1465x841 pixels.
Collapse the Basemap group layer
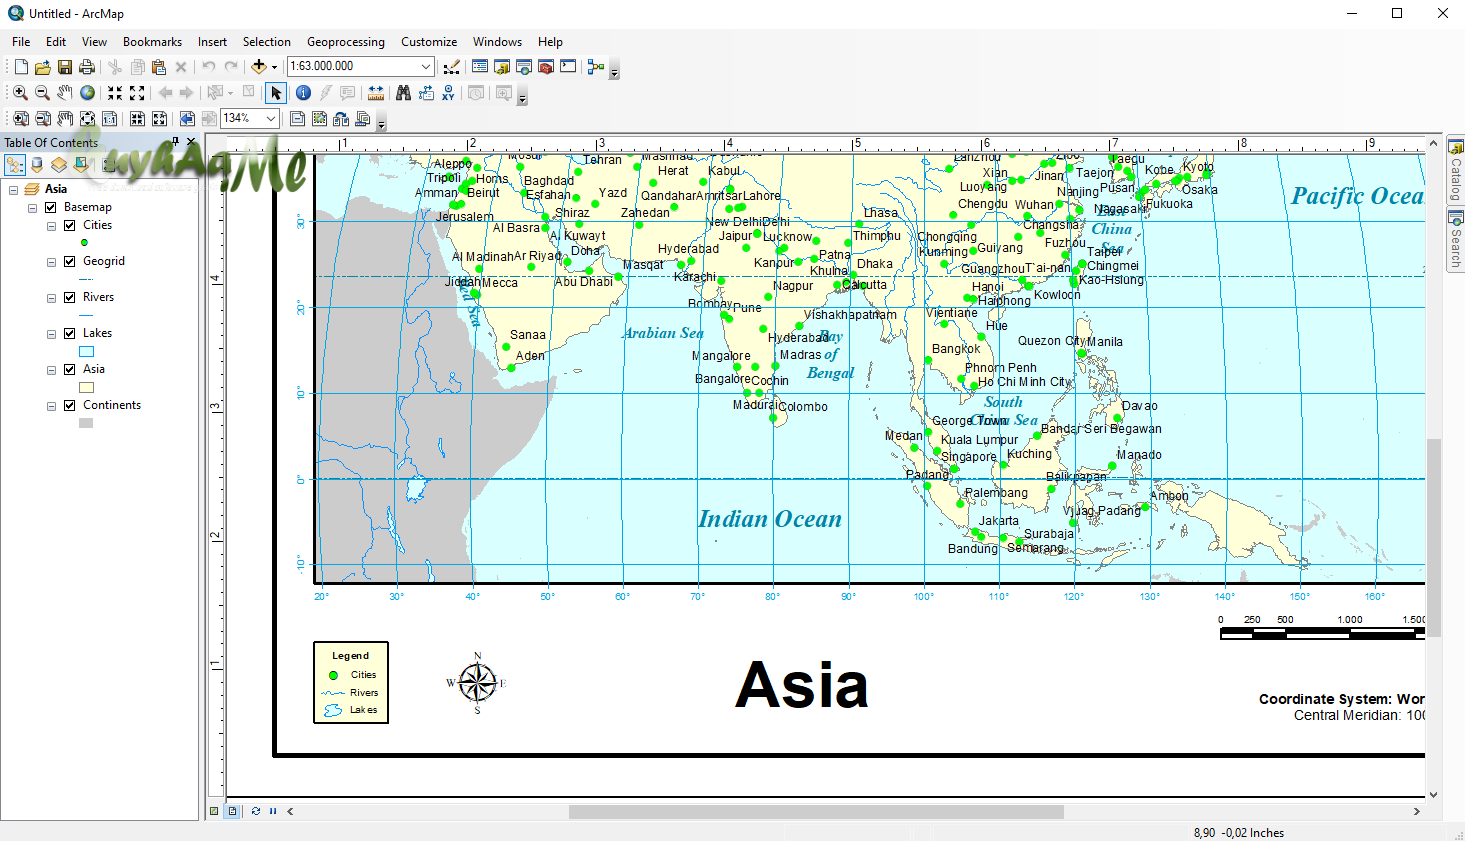point(32,207)
